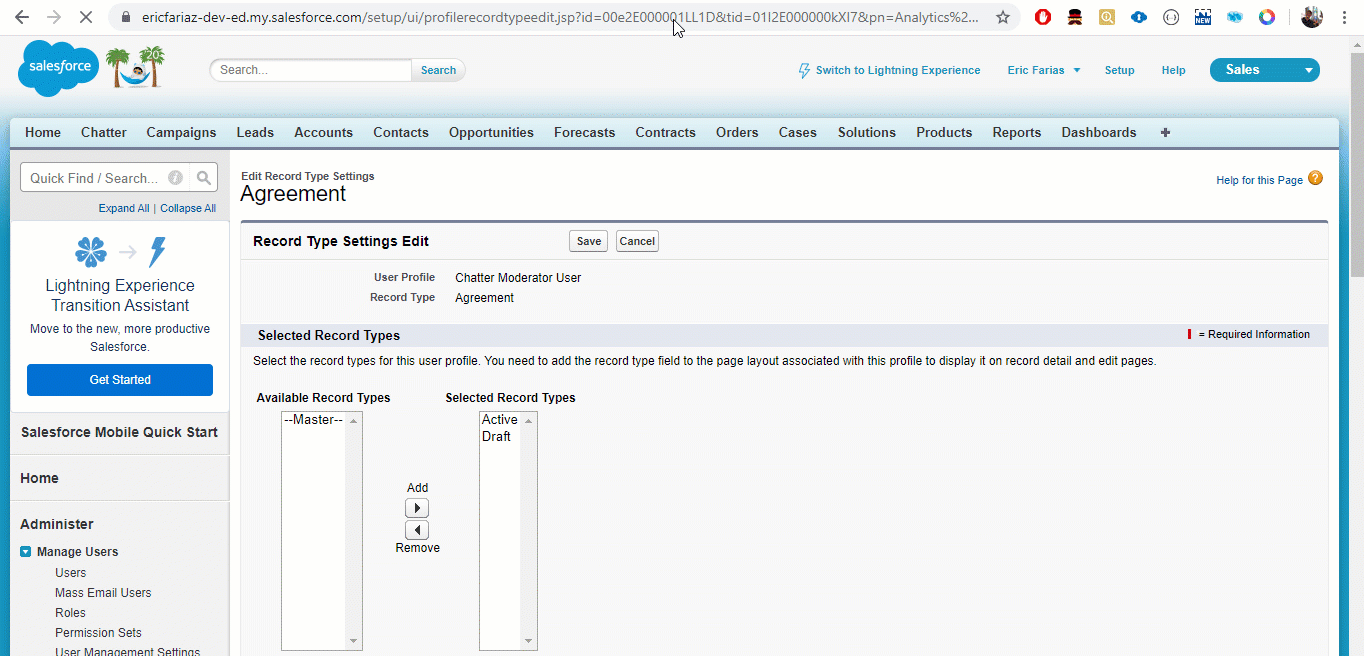Click the Quick Find magnifier icon
1364x656 pixels.
[x=204, y=178]
